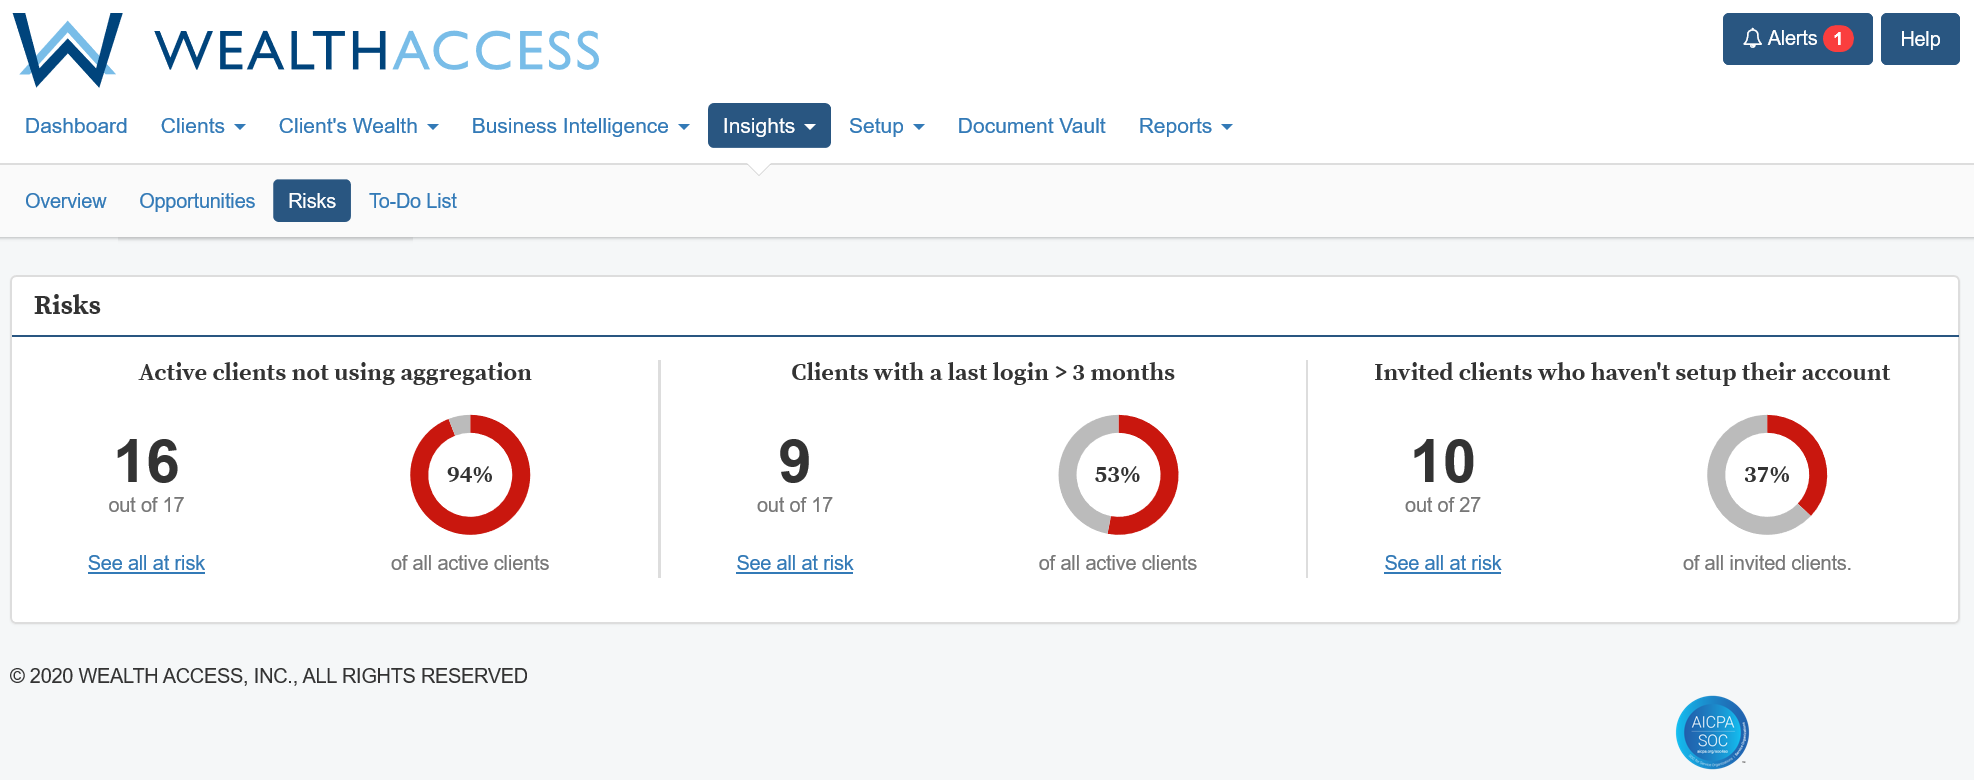Open Document Vault
This screenshot has height=780, width=1974.
point(1031,126)
